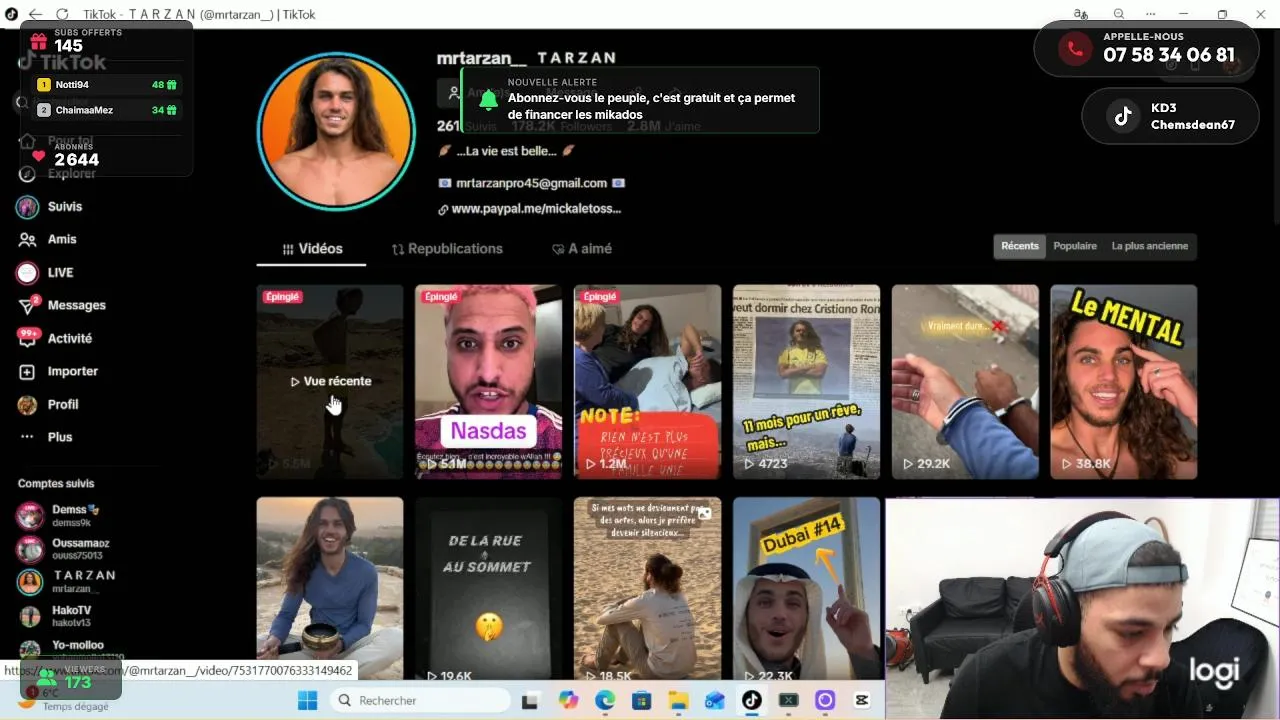Viewport: 1280px width, 720px height.
Task: Go back with the browser back arrow
Action: click(x=36, y=14)
